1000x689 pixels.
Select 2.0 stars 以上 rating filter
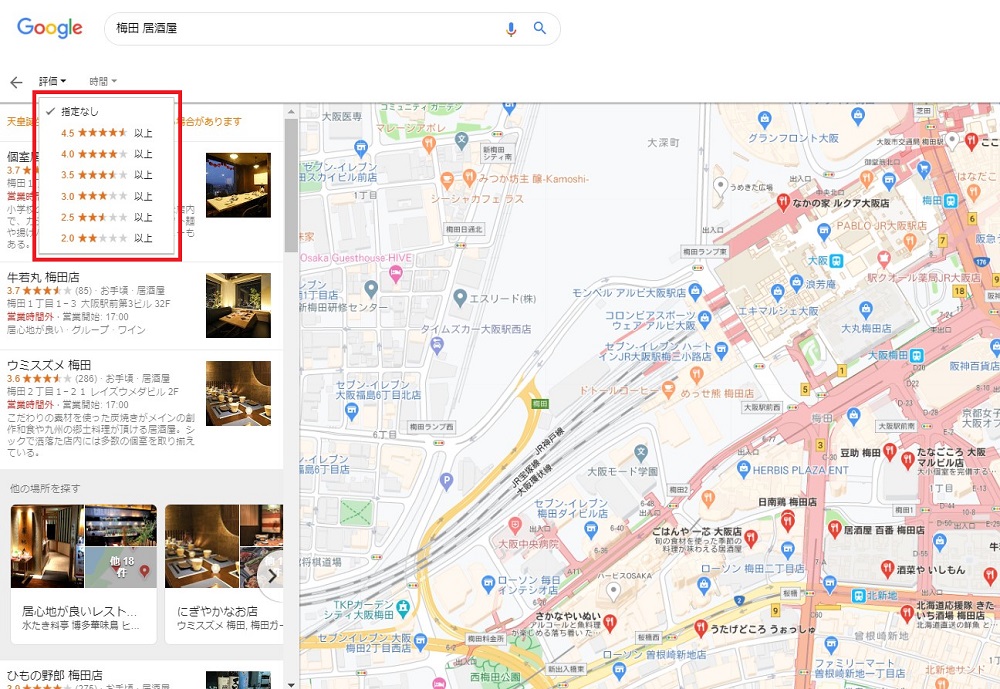pos(107,238)
